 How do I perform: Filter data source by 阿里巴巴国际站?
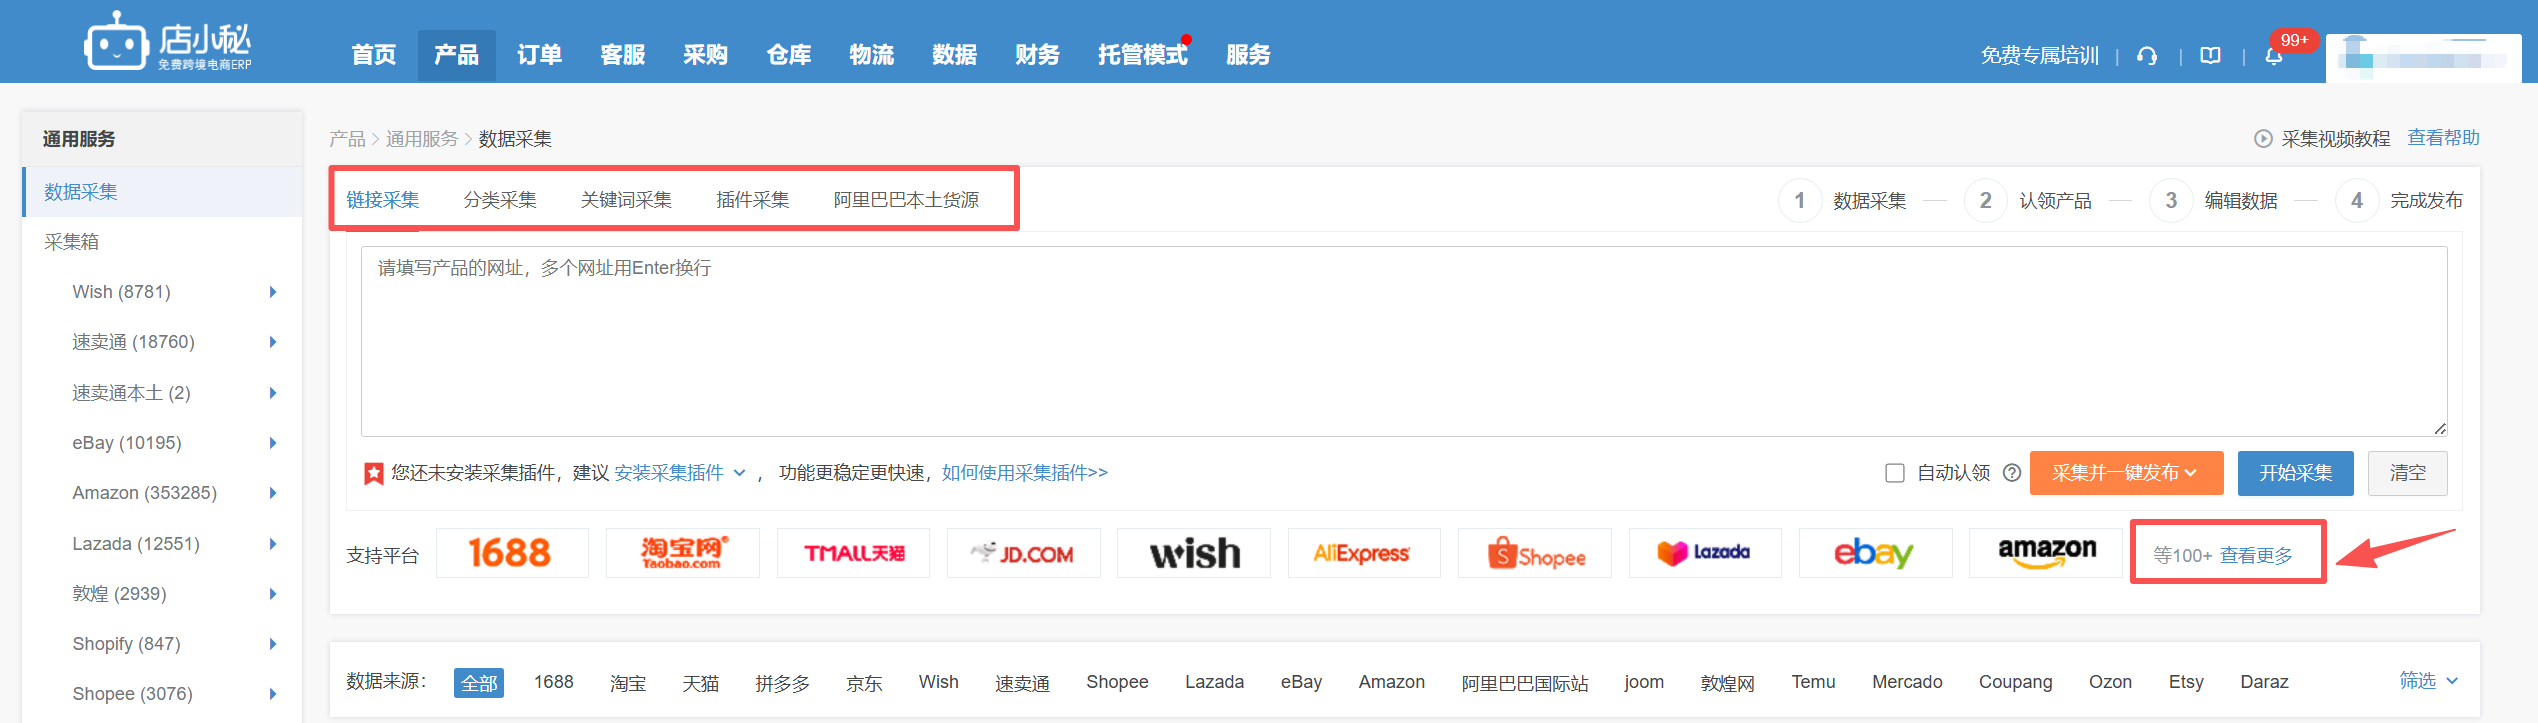(1524, 683)
